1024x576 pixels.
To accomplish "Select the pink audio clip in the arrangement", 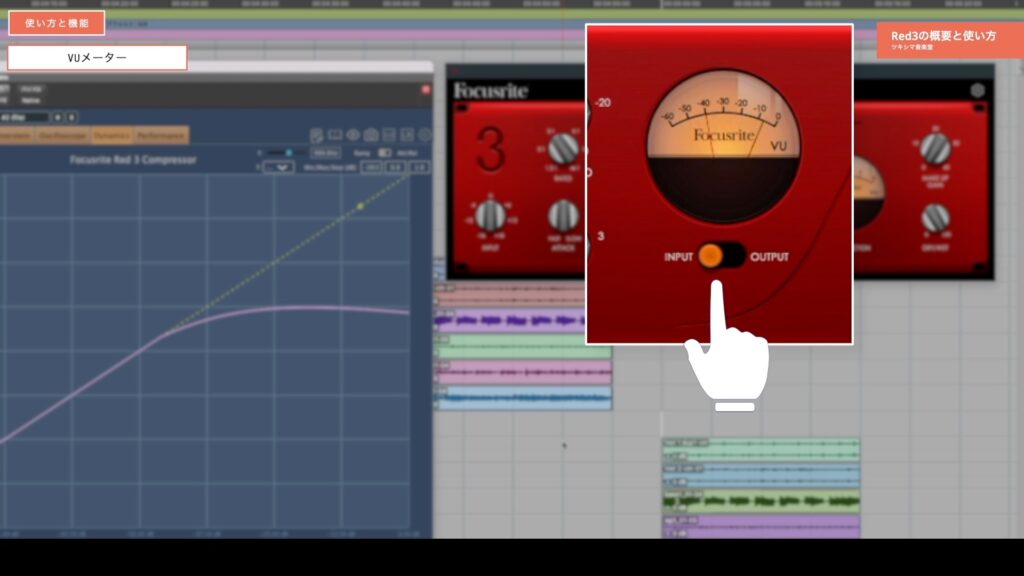I will tap(524, 372).
